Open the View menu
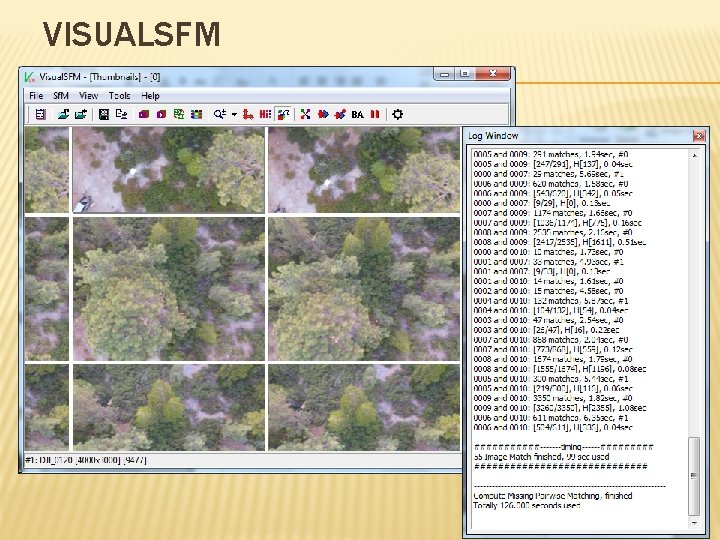The width and height of the screenshot is (720, 540). [88, 96]
